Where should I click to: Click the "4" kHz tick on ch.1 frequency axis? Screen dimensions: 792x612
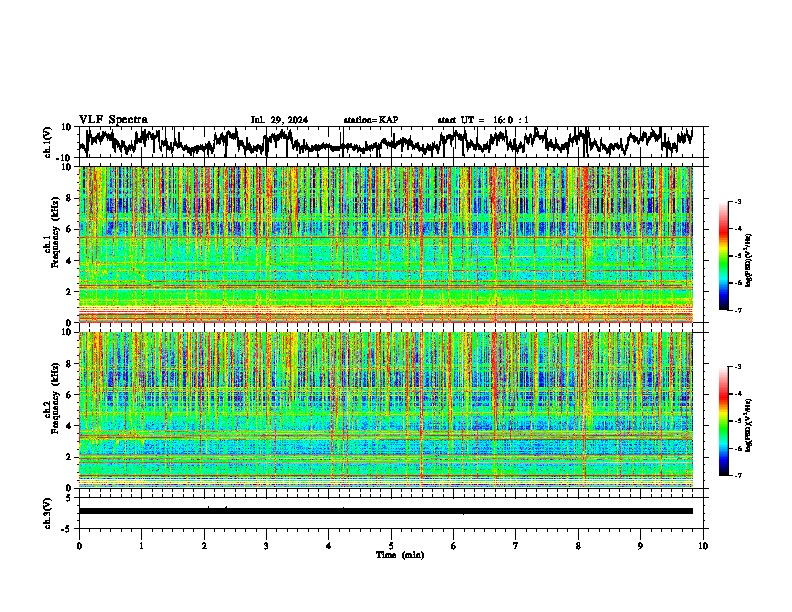70,261
